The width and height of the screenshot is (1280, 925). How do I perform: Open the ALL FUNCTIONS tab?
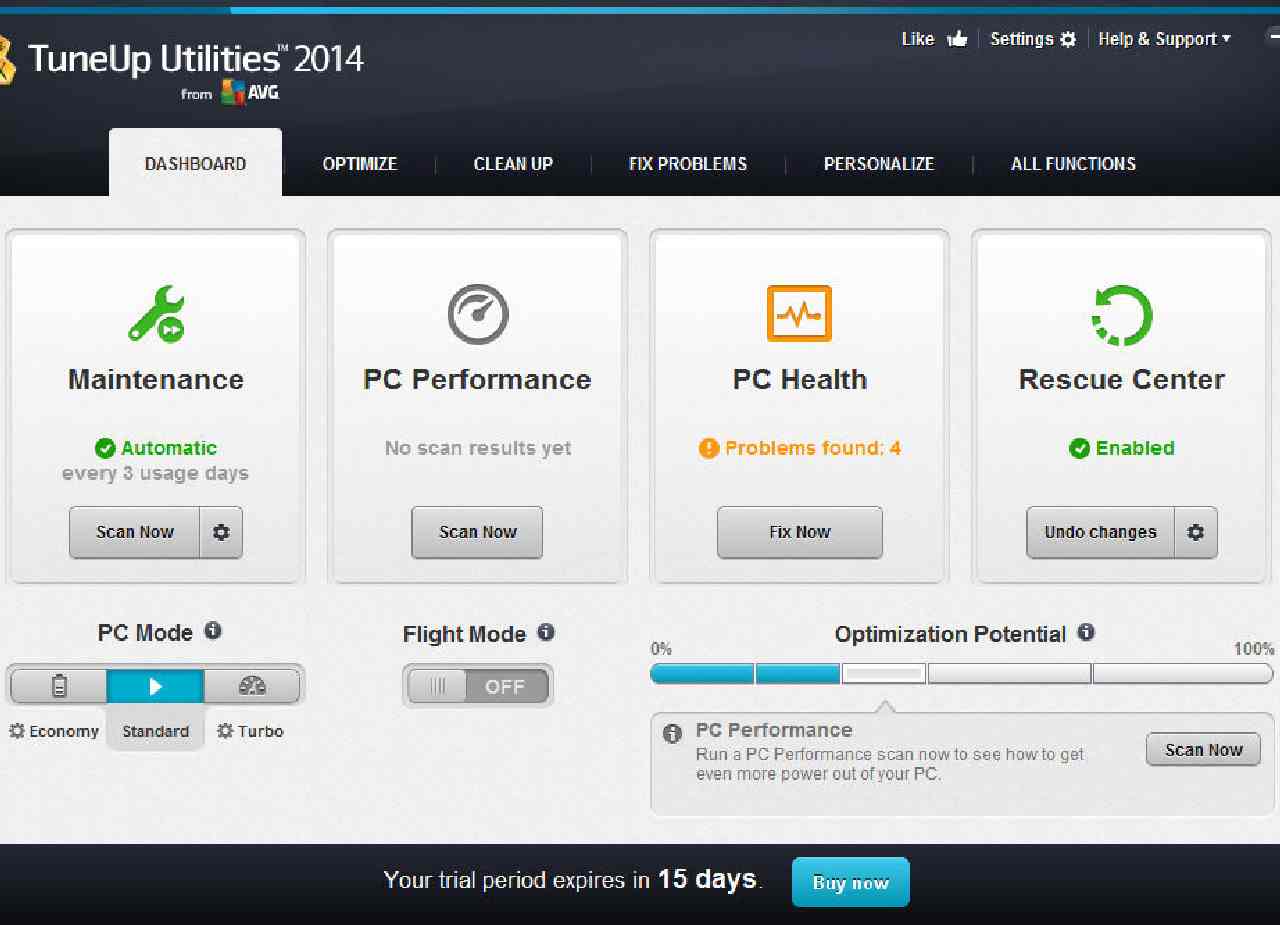point(1073,164)
